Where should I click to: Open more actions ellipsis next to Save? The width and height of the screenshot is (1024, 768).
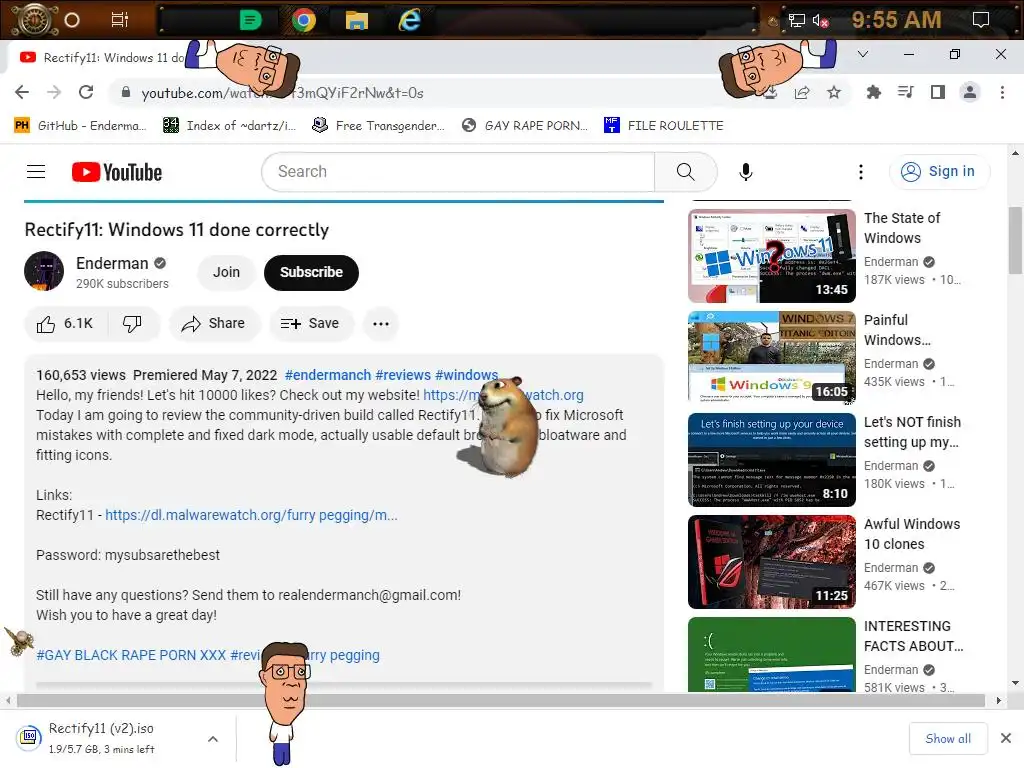pos(381,324)
